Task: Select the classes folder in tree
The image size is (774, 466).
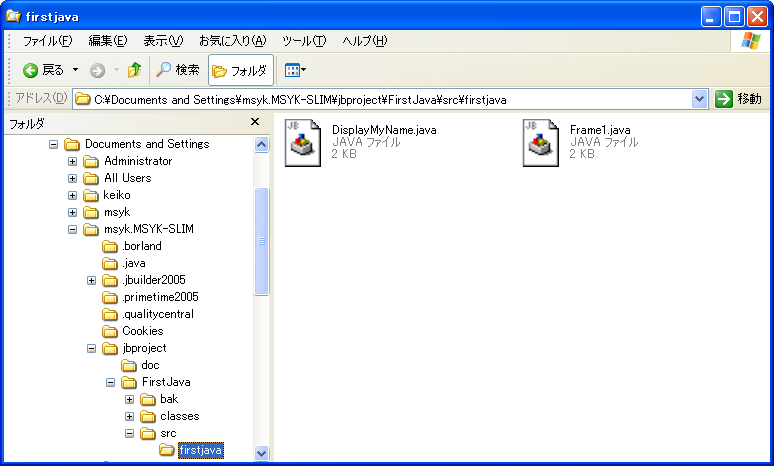Action: pos(179,416)
